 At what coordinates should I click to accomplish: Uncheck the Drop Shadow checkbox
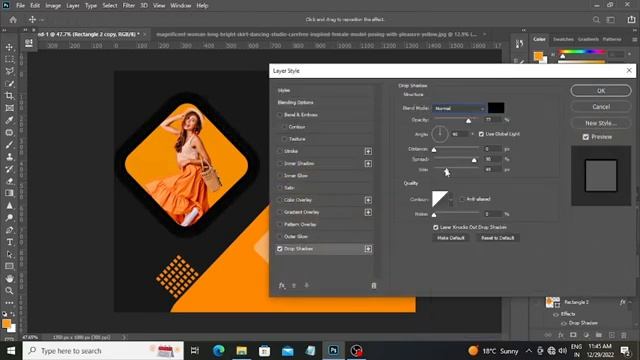[280, 249]
